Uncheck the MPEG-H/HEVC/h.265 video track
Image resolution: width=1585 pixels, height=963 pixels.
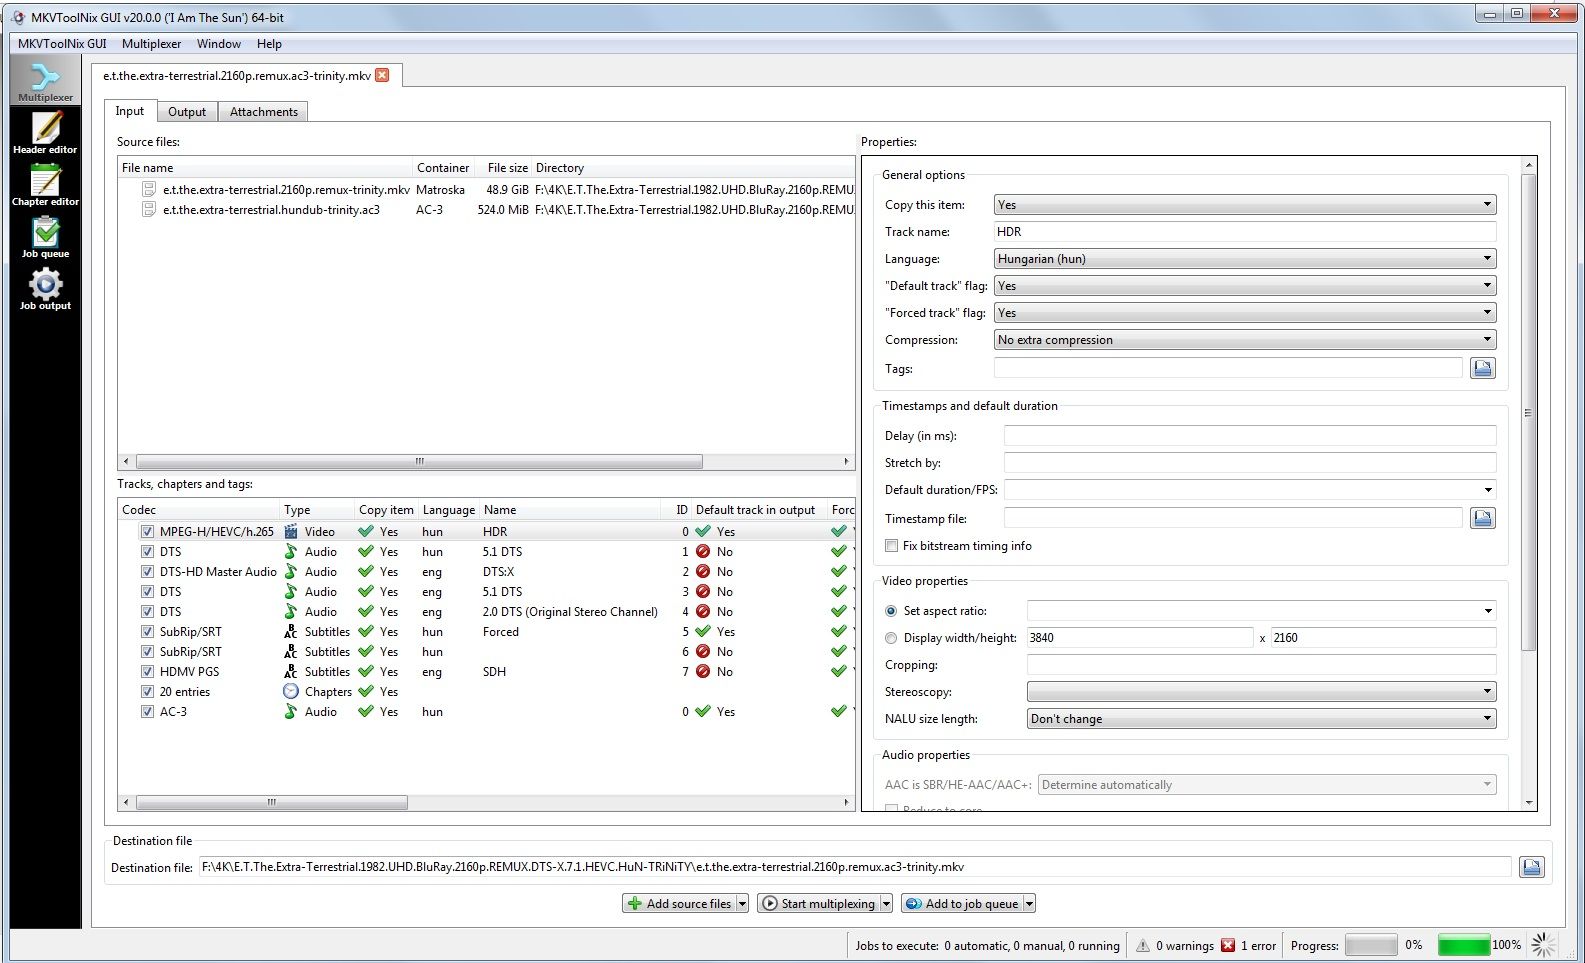click(147, 532)
